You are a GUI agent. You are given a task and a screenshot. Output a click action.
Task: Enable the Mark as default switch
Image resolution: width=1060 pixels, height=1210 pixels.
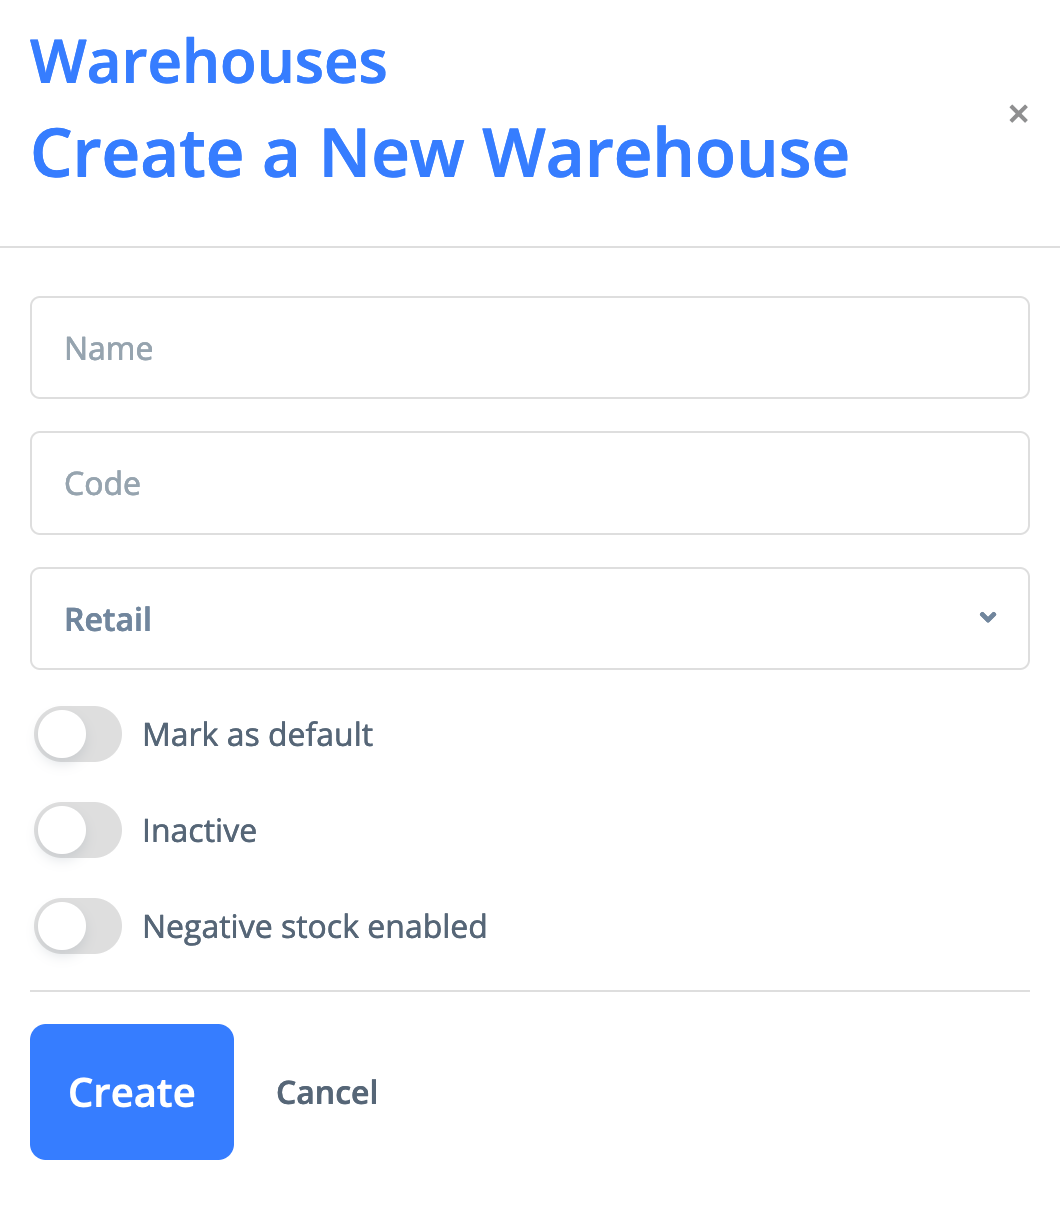click(78, 735)
